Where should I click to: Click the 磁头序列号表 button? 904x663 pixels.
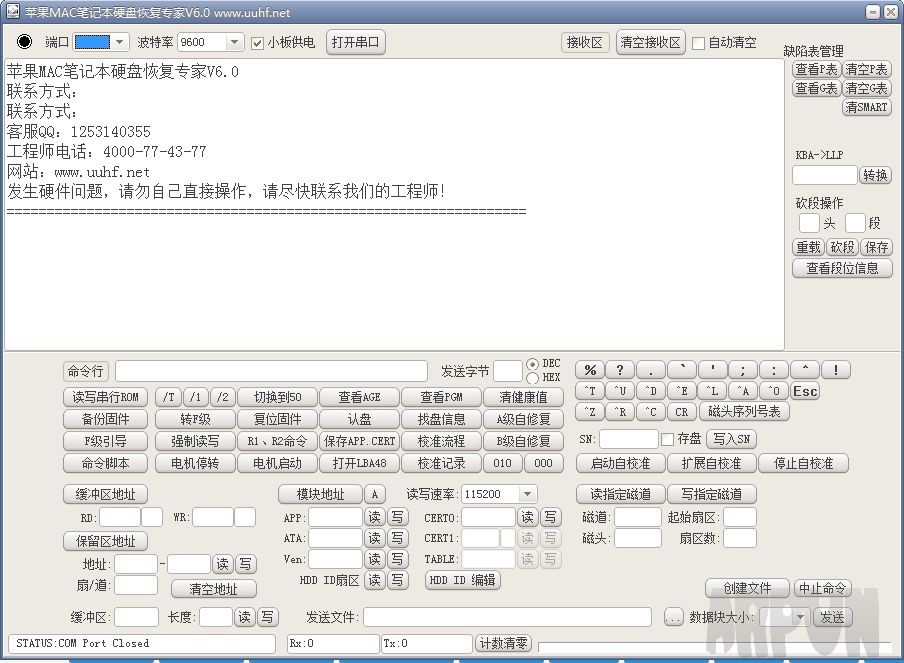tap(744, 412)
